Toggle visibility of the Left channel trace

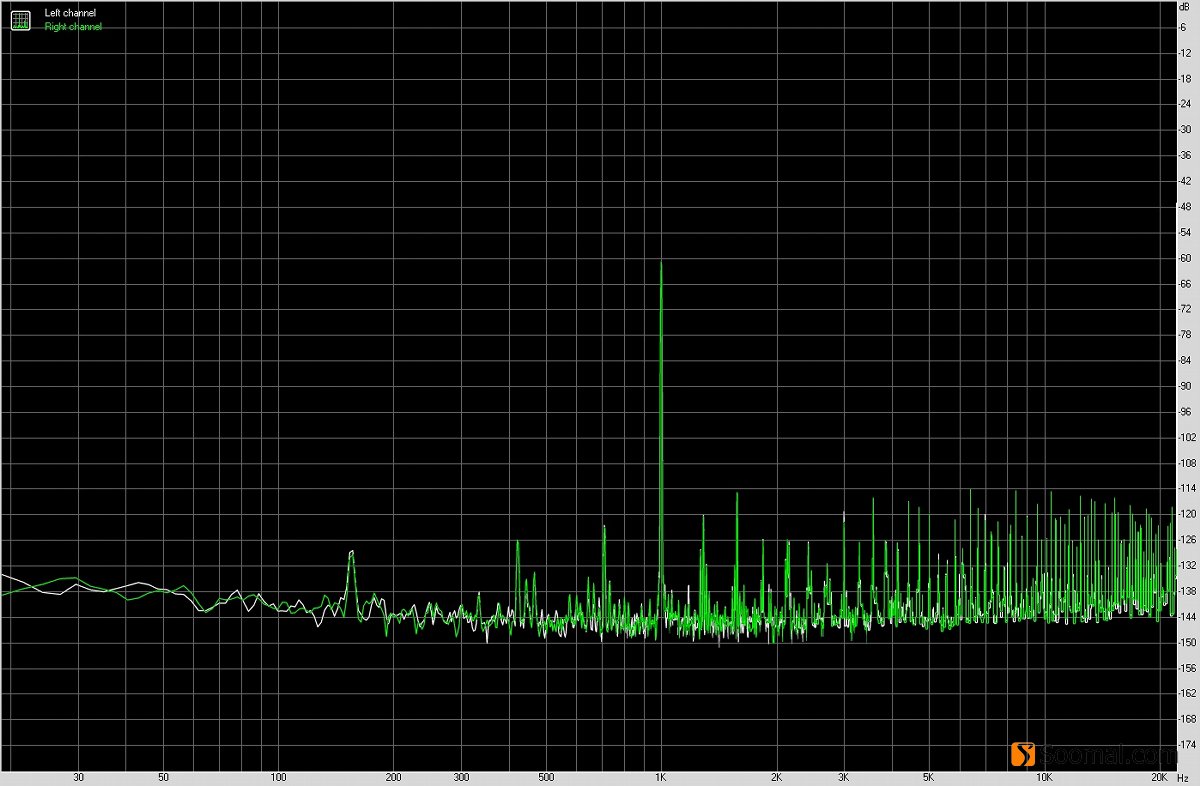click(69, 12)
